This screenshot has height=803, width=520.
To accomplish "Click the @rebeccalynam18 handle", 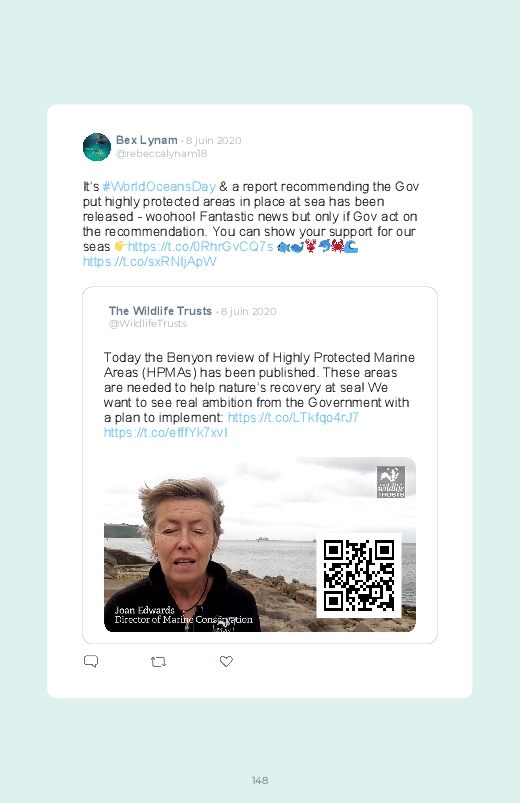I will [161, 154].
